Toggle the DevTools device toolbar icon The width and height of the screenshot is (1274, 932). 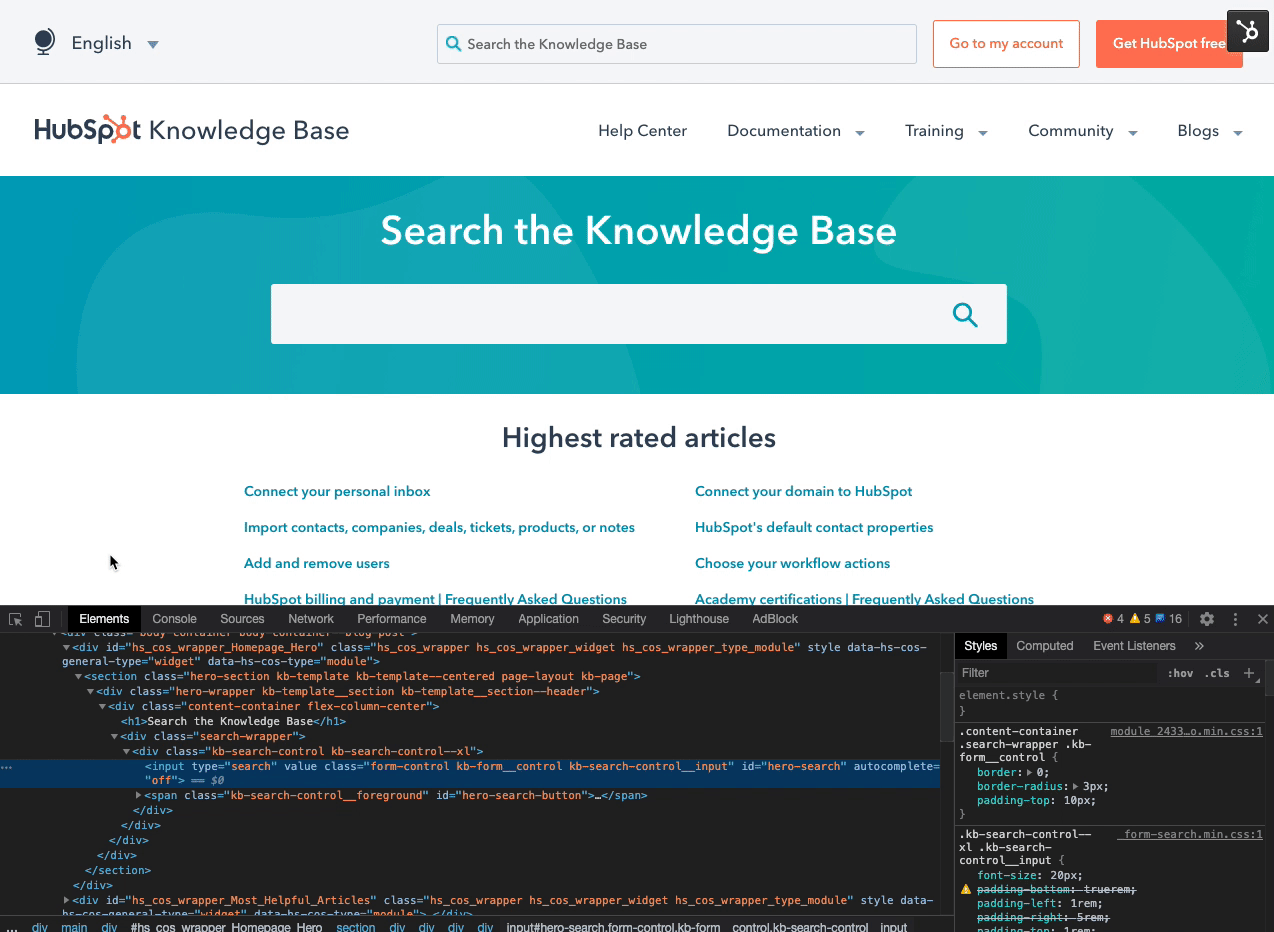[x=42, y=619]
